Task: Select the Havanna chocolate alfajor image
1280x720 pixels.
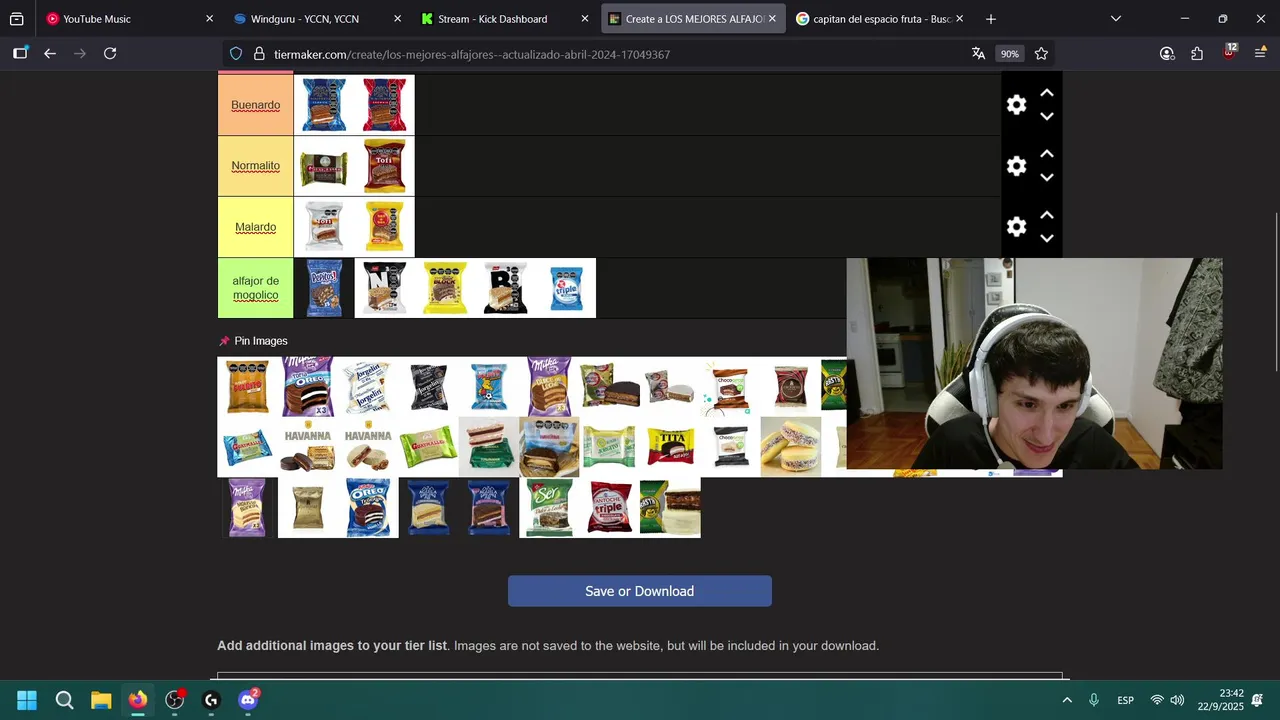Action: [308, 447]
